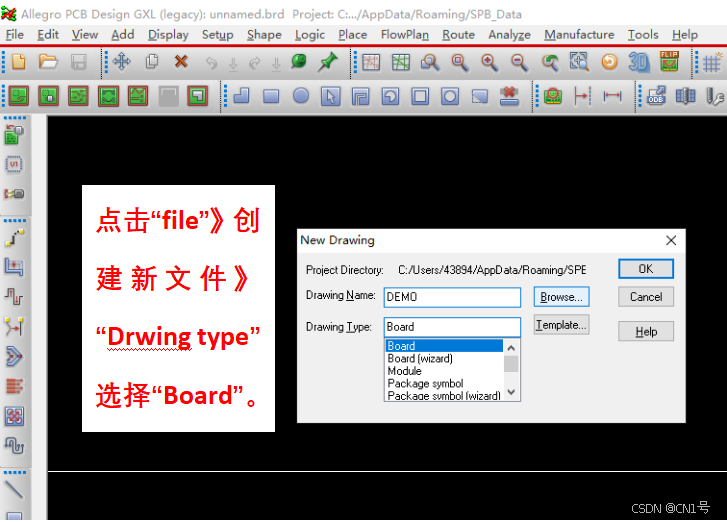
Task: Click the Zoom Previous icon
Action: [x=550, y=62]
